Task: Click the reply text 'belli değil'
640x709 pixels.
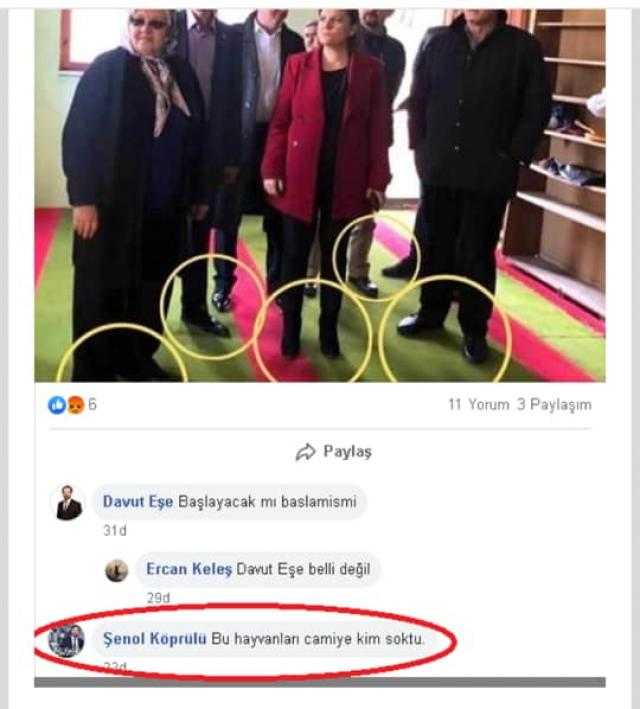Action: click(339, 569)
